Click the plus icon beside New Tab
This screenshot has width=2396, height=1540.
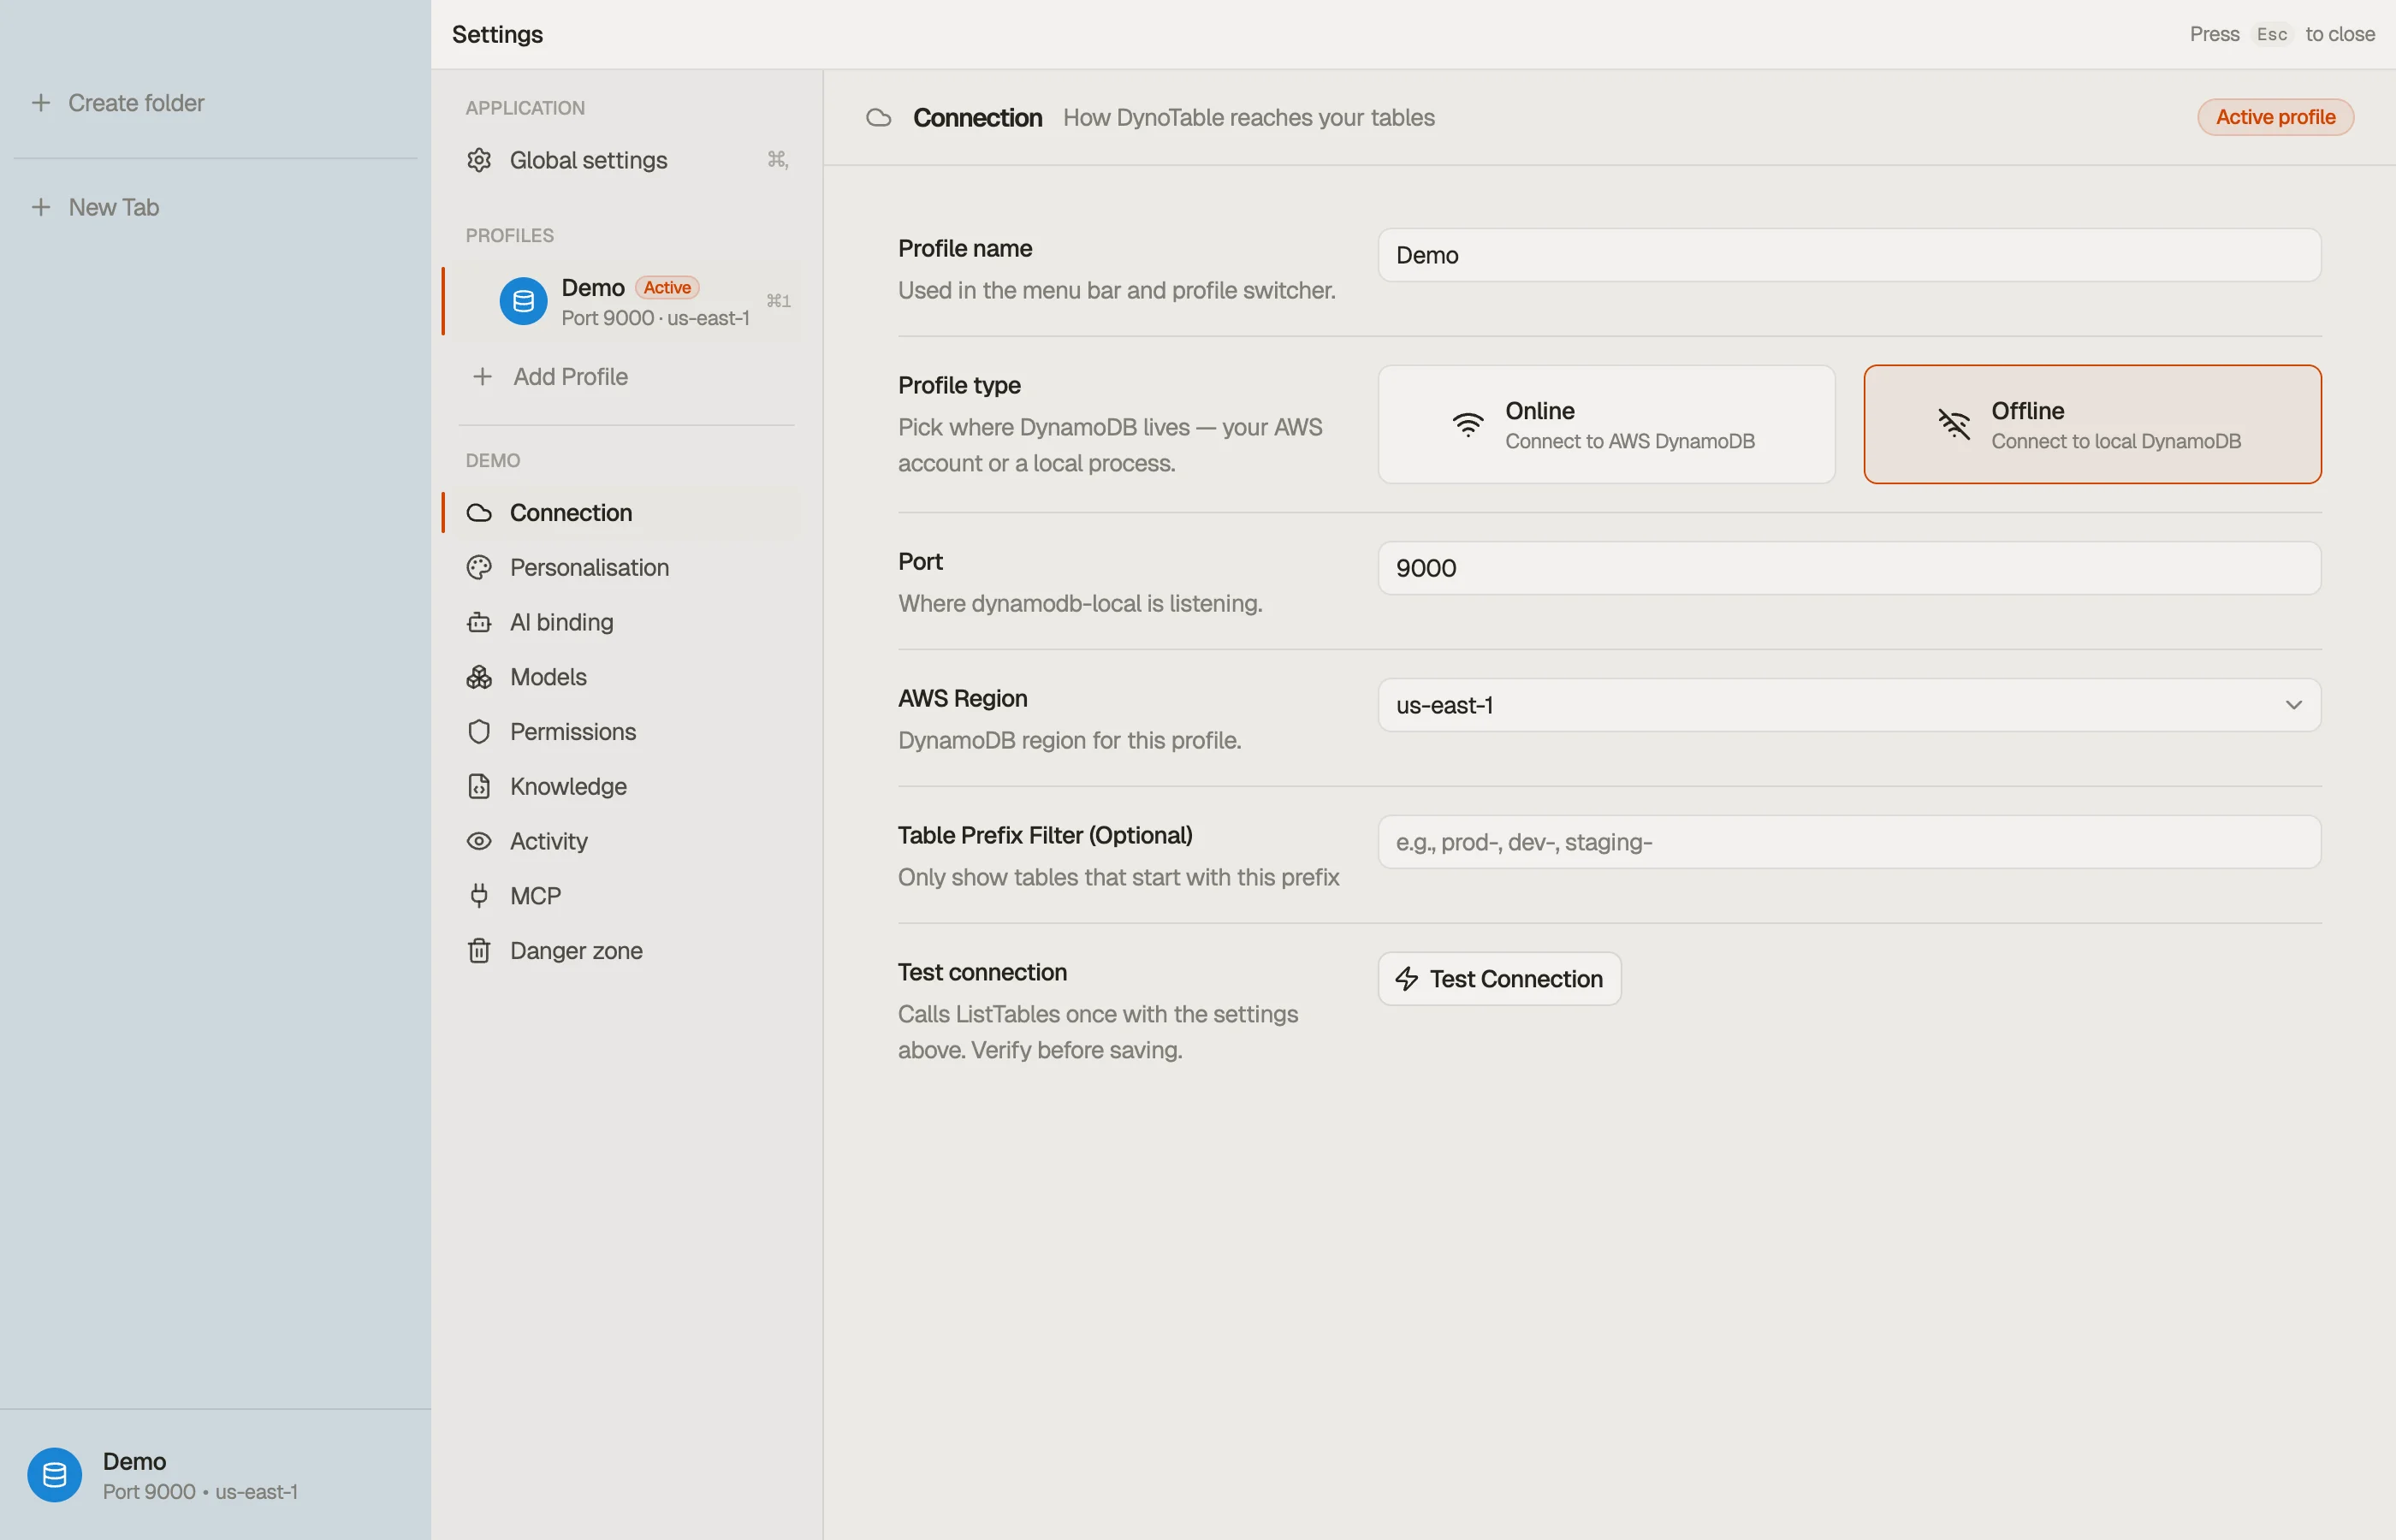[41, 207]
